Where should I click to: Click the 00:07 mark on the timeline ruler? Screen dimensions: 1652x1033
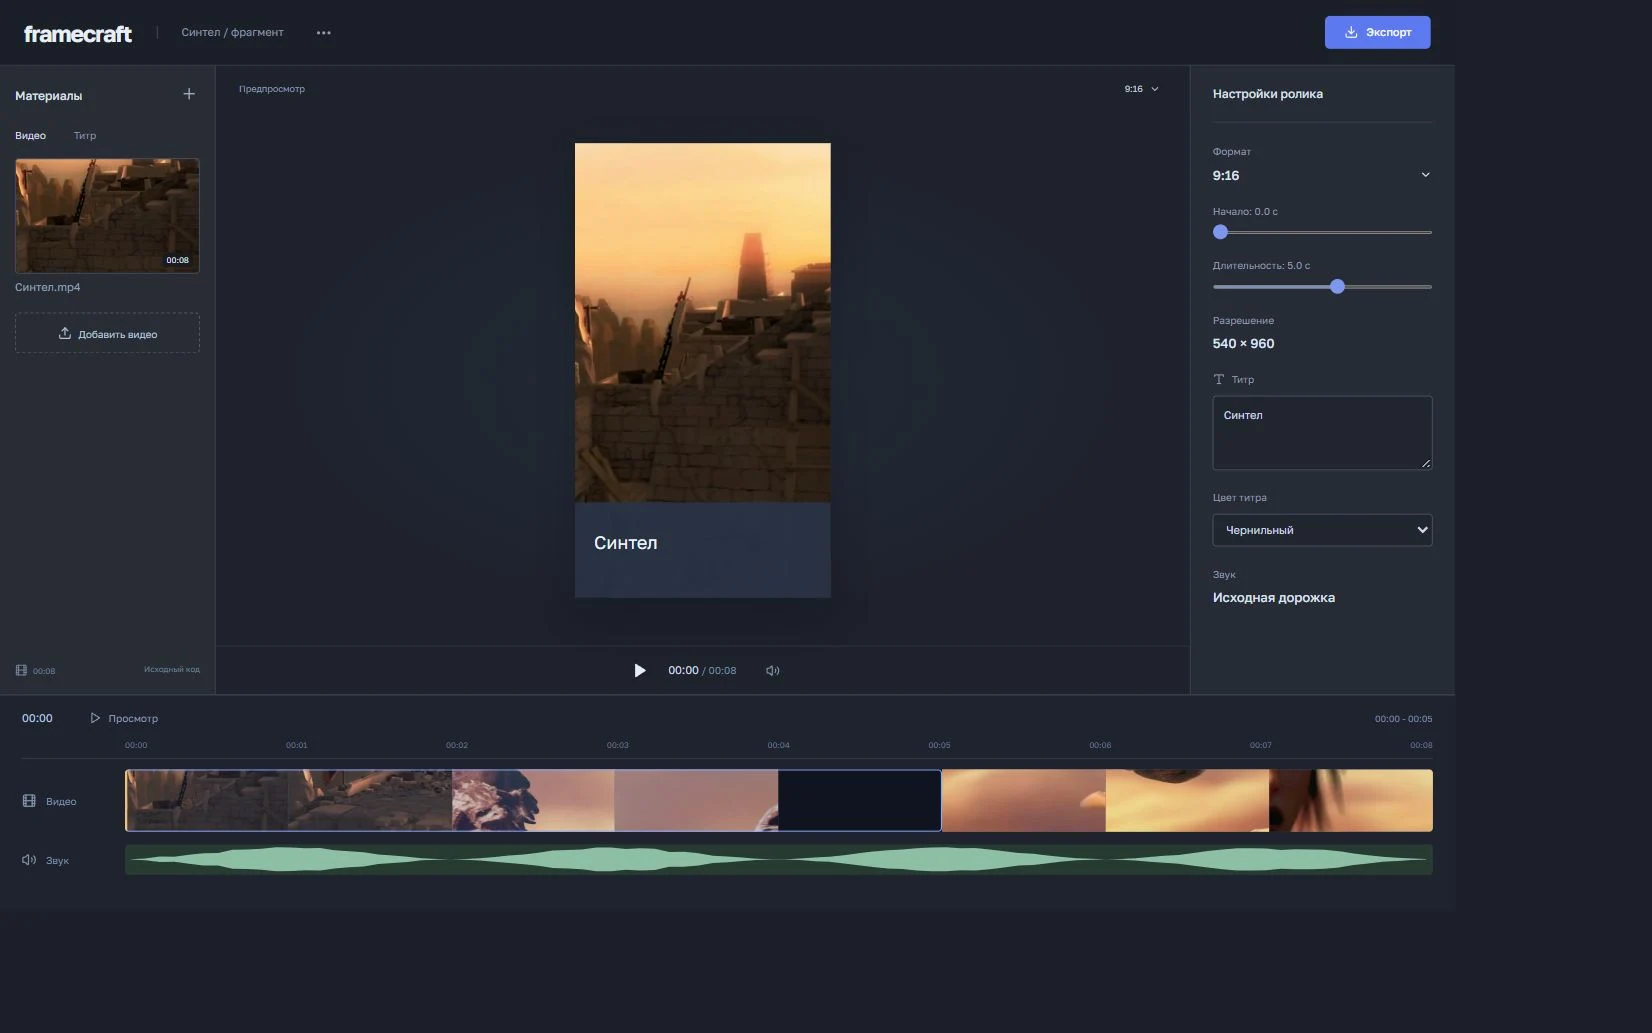tap(1261, 745)
